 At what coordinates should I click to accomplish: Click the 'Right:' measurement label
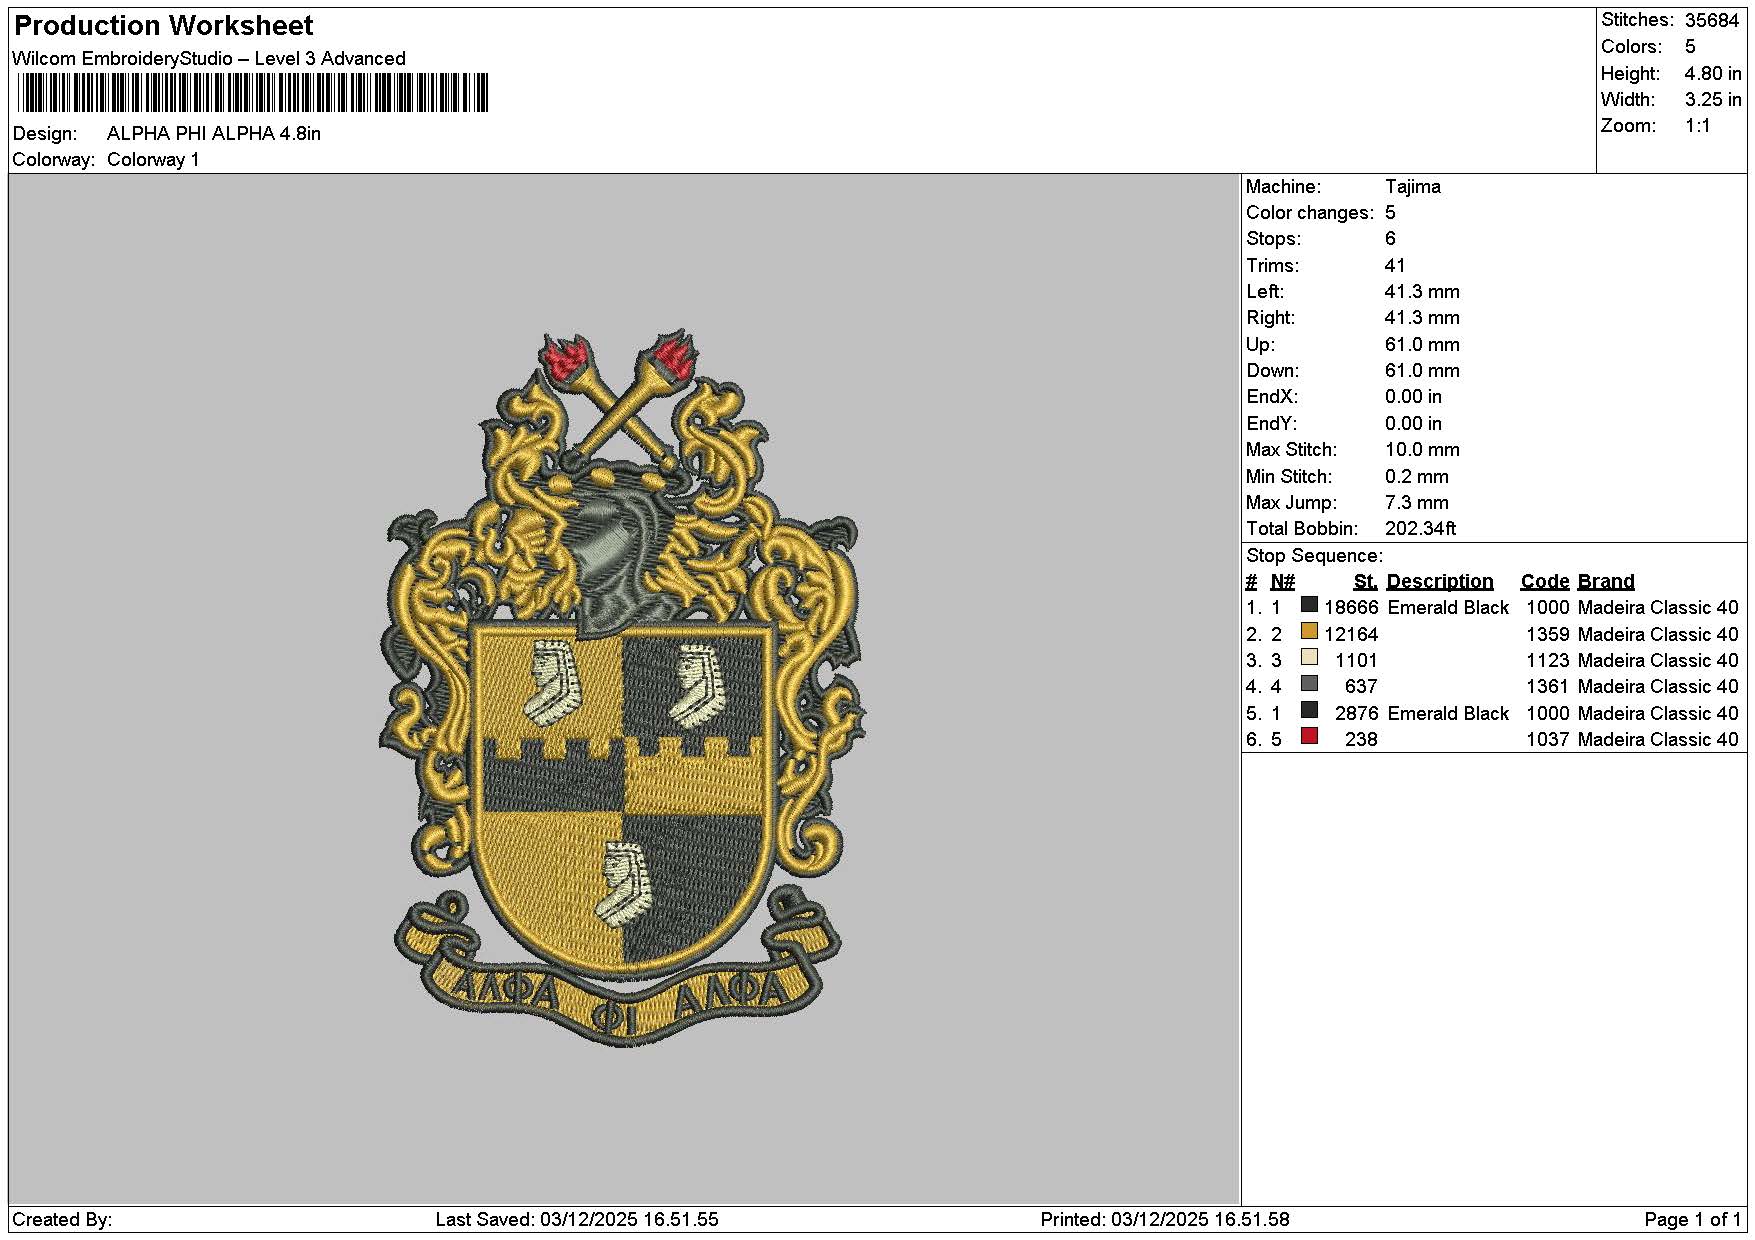tap(1271, 318)
